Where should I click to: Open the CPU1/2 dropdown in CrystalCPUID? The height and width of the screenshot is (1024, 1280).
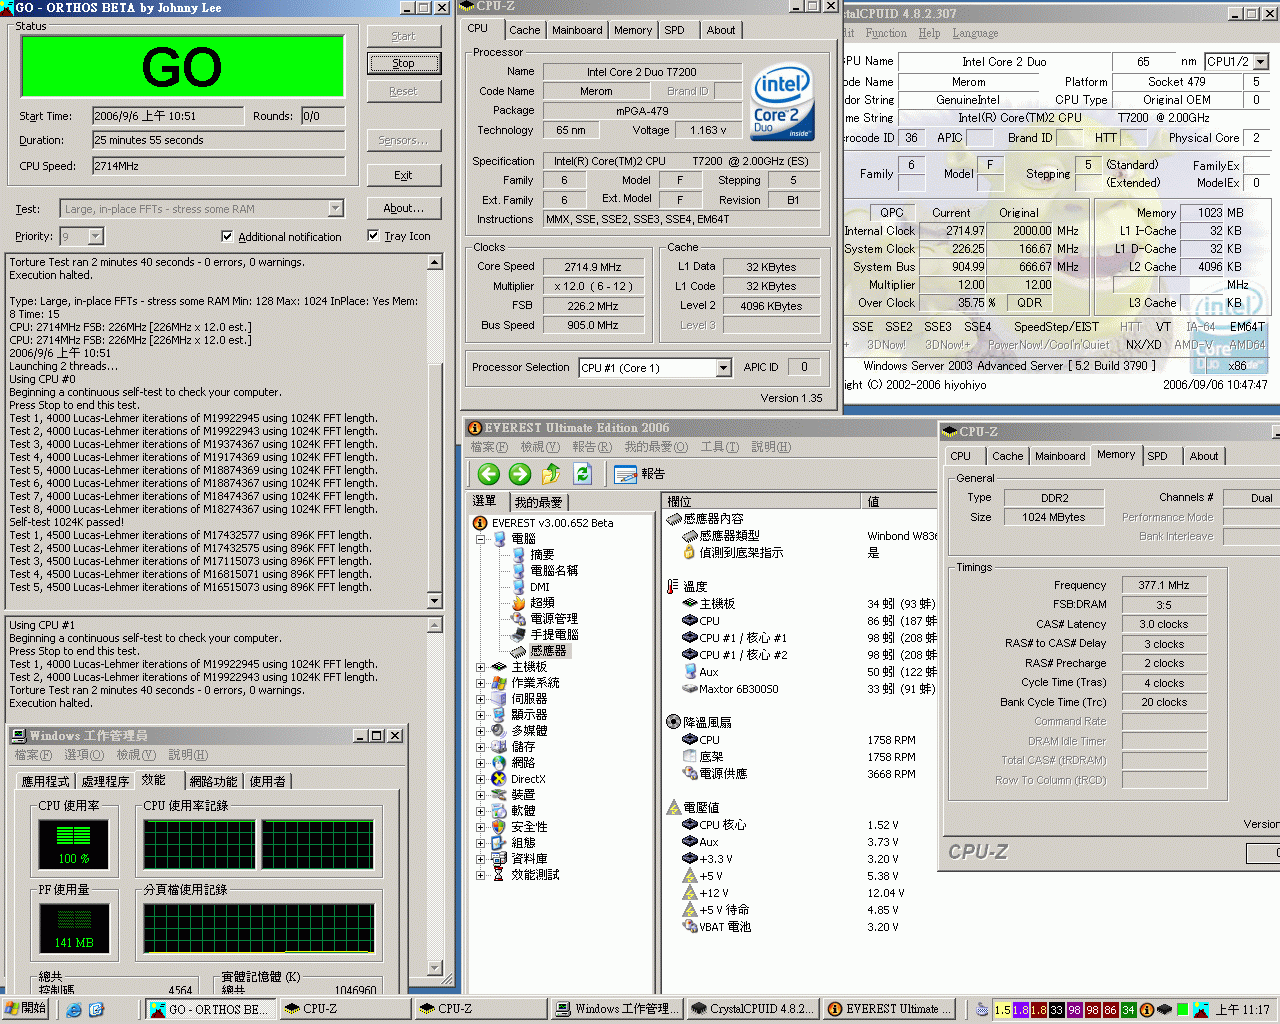coord(1260,62)
